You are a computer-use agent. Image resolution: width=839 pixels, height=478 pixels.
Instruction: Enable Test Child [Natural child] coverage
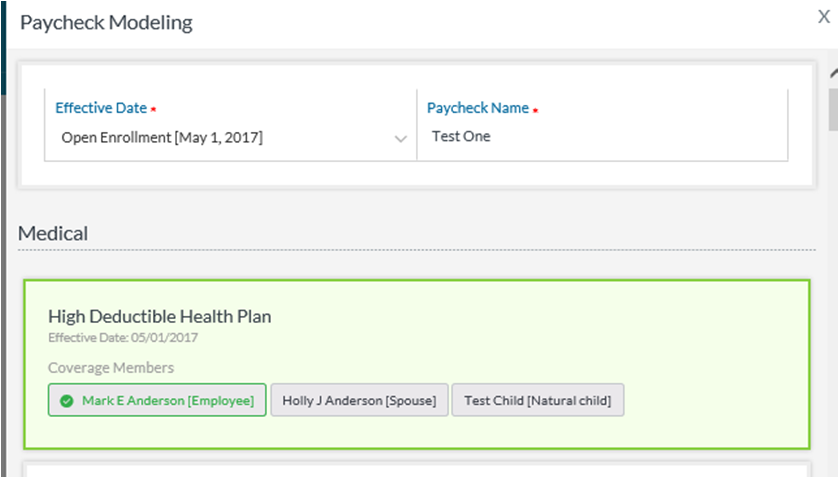pos(537,401)
